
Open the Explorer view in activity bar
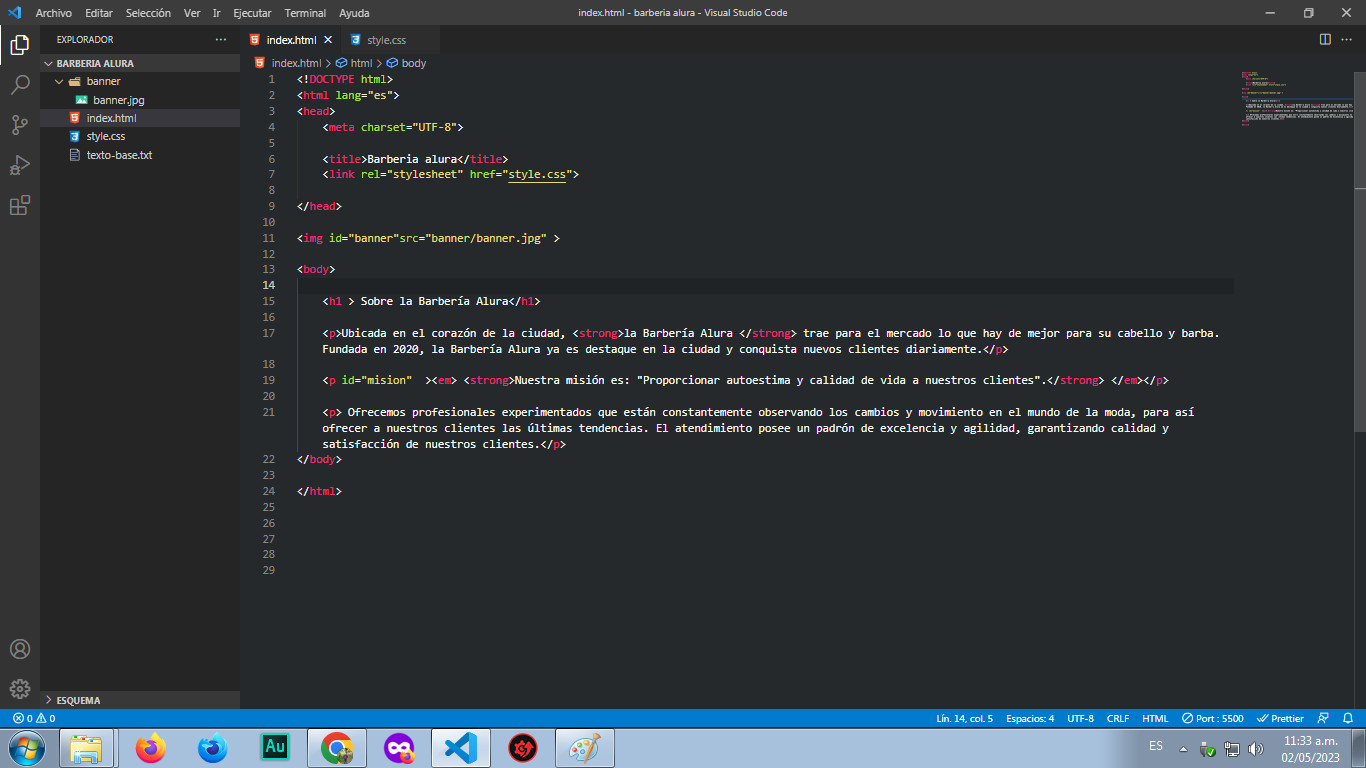20,44
